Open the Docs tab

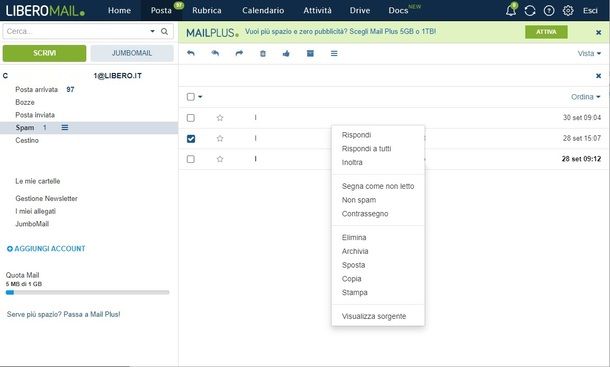pos(398,11)
